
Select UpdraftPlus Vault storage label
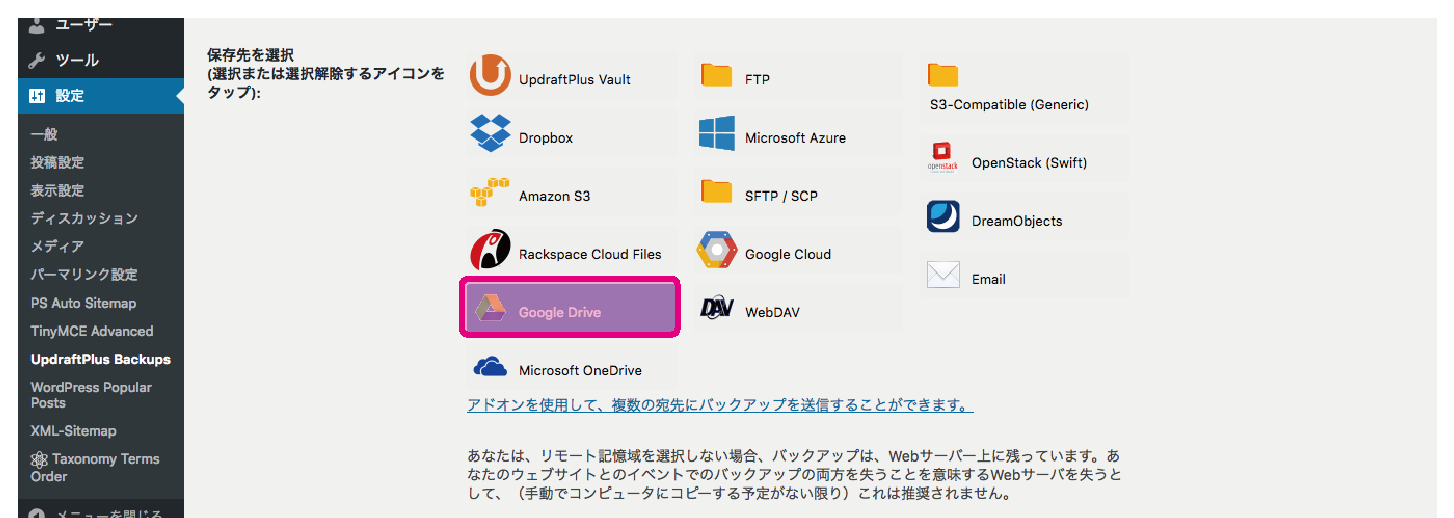coord(575,79)
